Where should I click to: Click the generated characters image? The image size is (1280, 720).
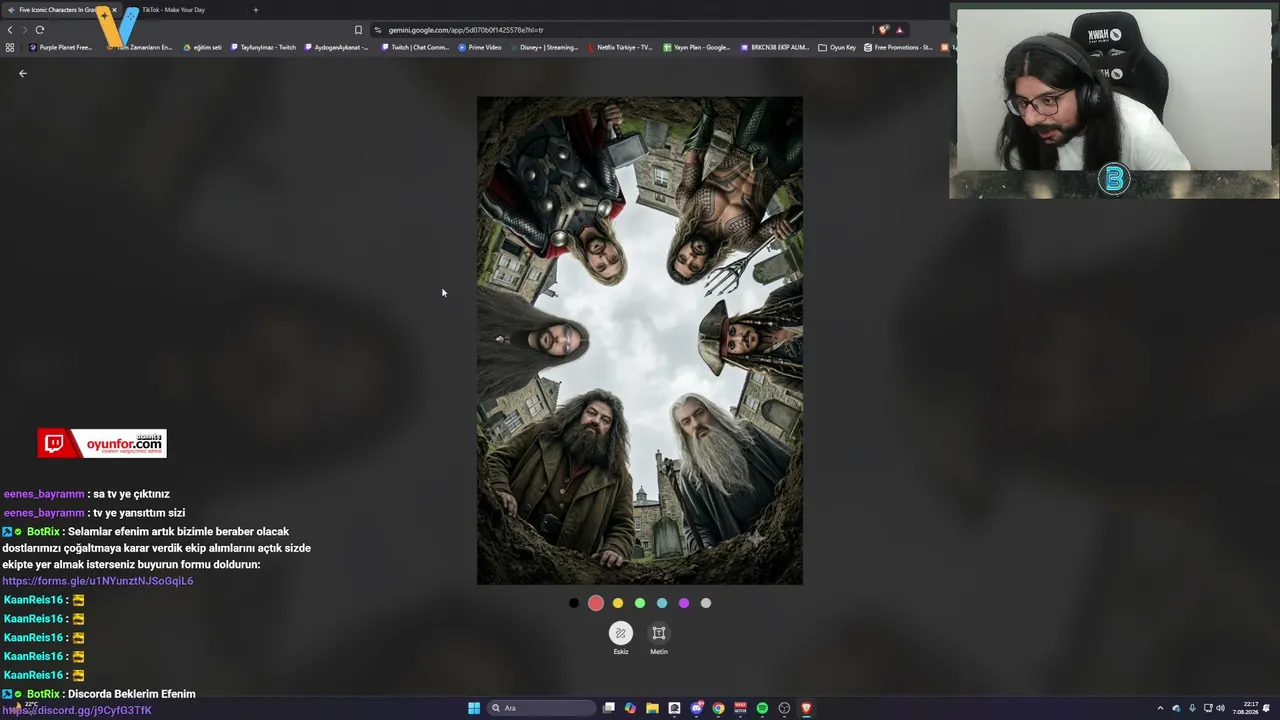tap(640, 341)
